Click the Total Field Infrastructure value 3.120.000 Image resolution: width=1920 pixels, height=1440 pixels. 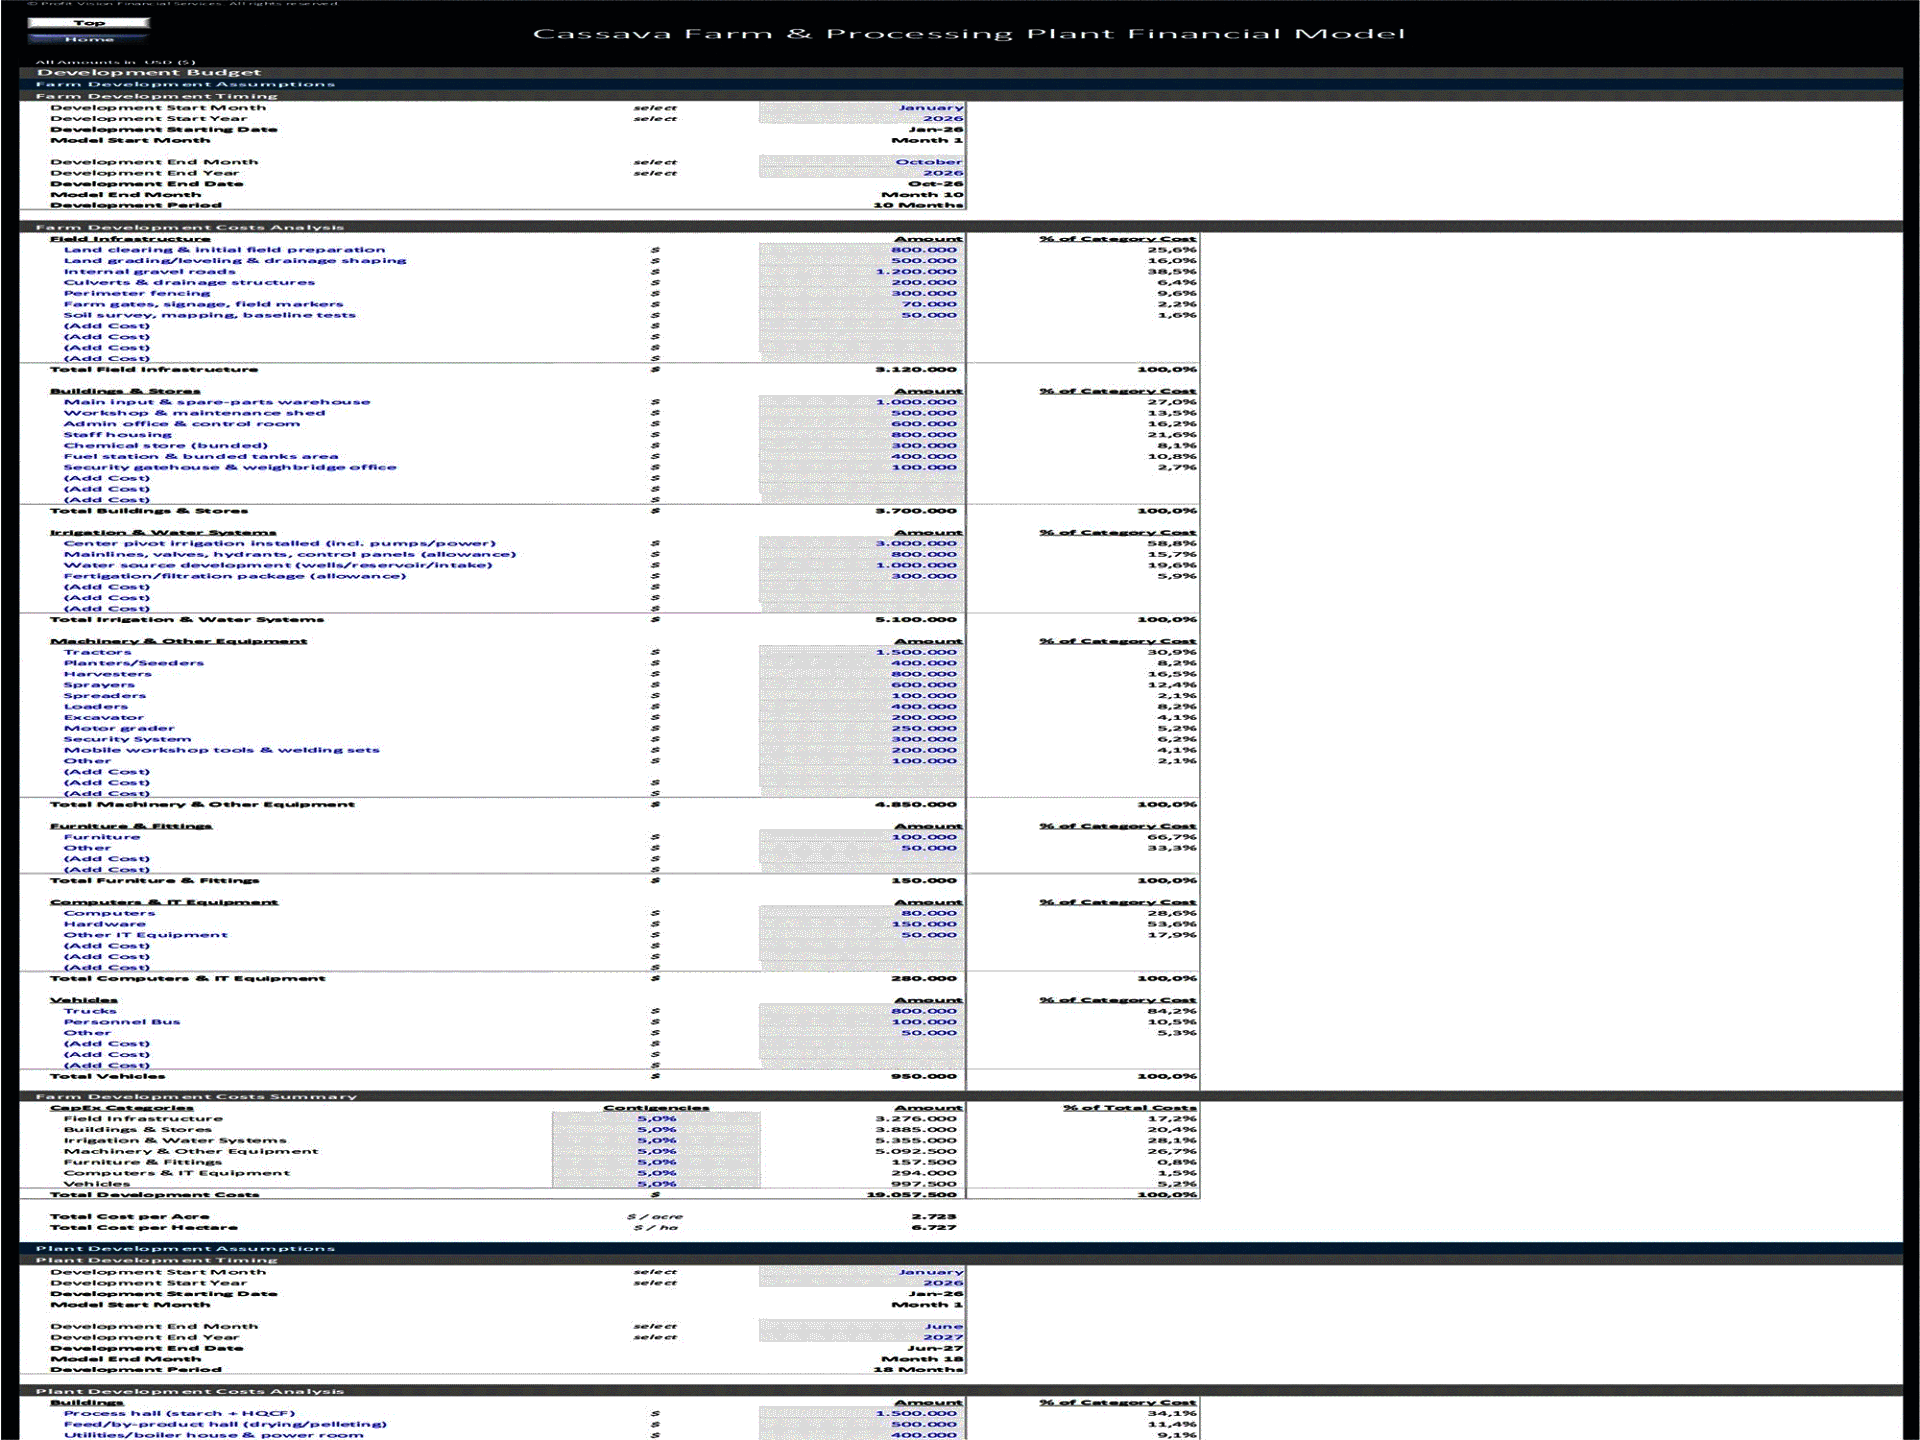[916, 370]
